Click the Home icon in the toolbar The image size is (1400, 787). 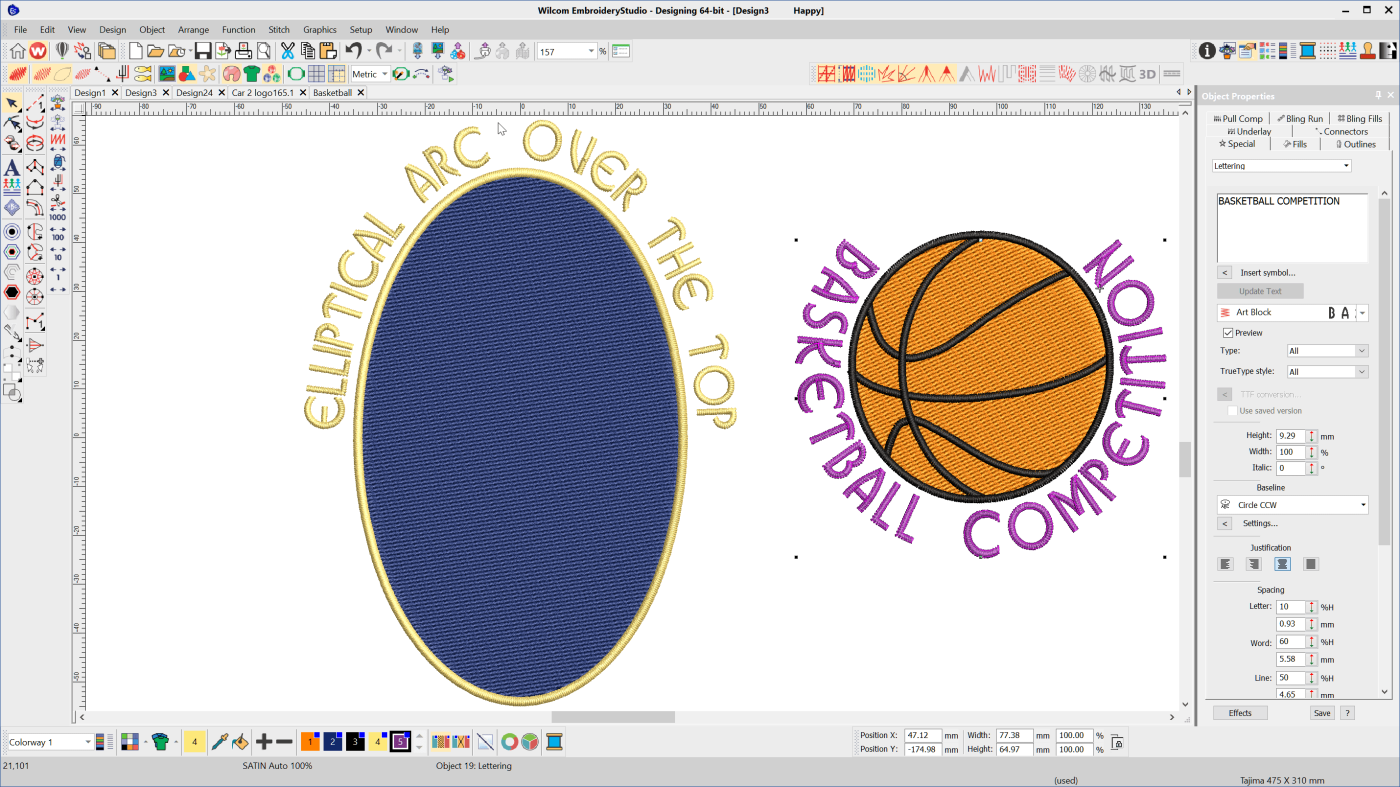[x=18, y=51]
